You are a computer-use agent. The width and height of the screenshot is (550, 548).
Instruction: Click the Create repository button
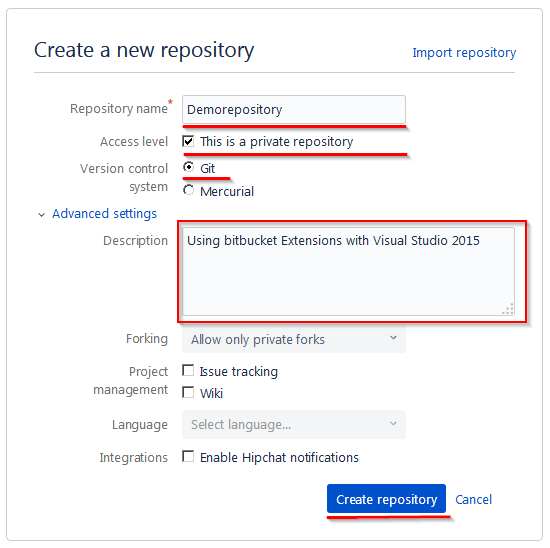coord(386,499)
